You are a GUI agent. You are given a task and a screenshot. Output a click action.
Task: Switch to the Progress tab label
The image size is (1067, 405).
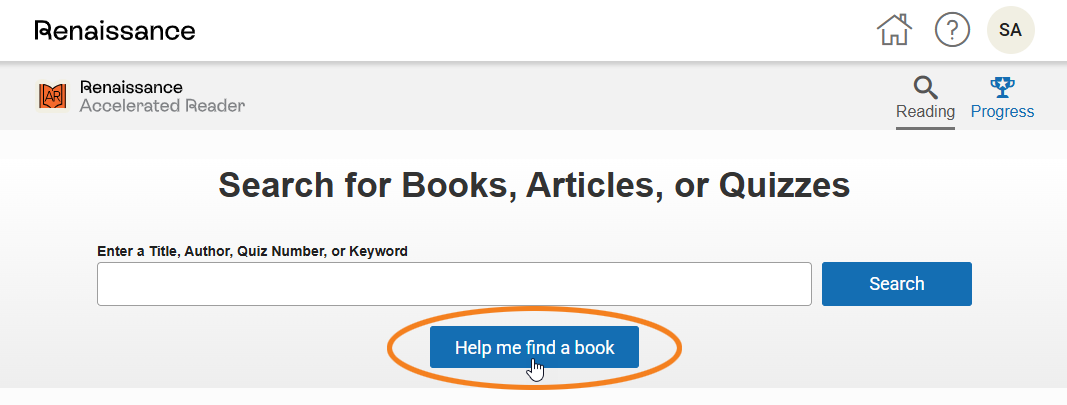click(x=1002, y=112)
